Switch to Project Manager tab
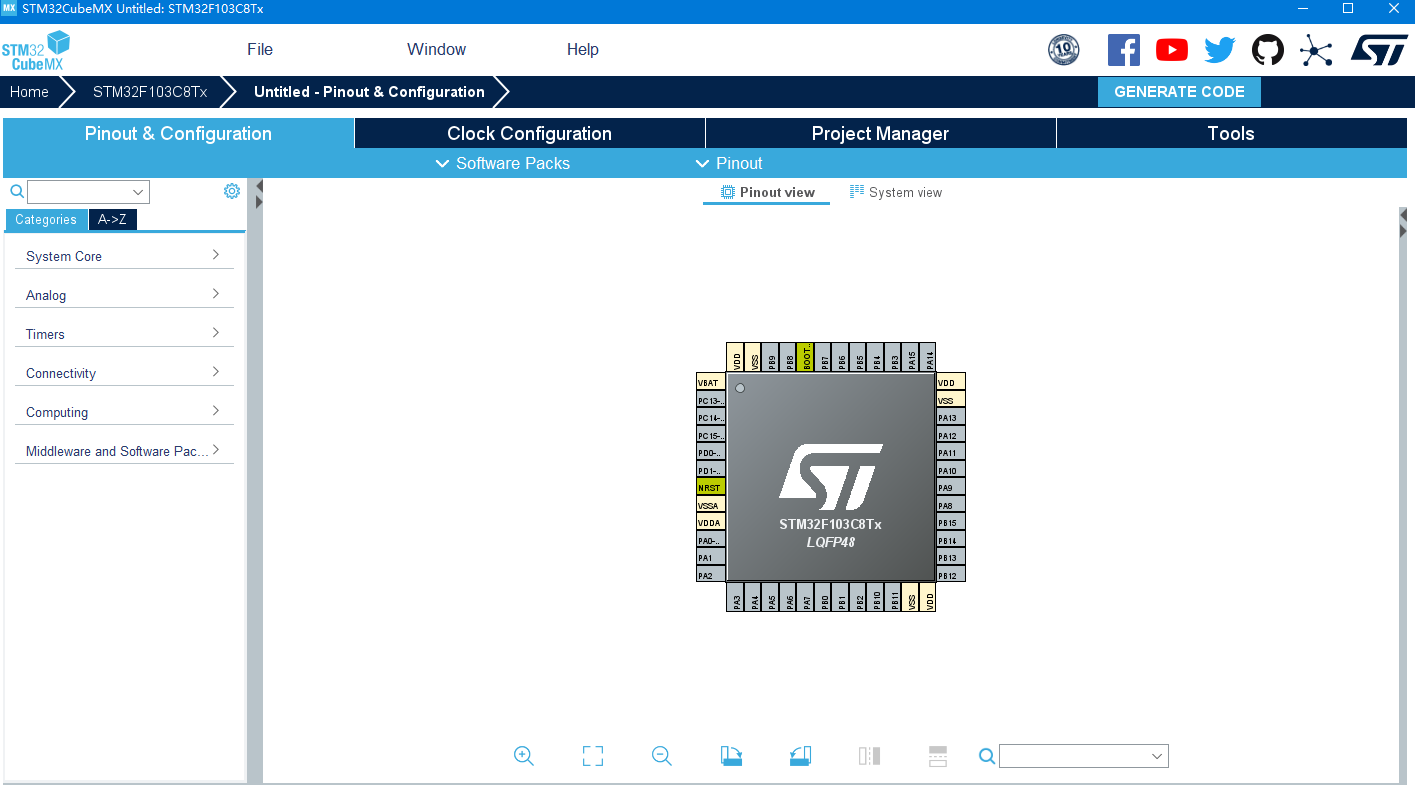This screenshot has height=789, width=1415. tap(880, 133)
